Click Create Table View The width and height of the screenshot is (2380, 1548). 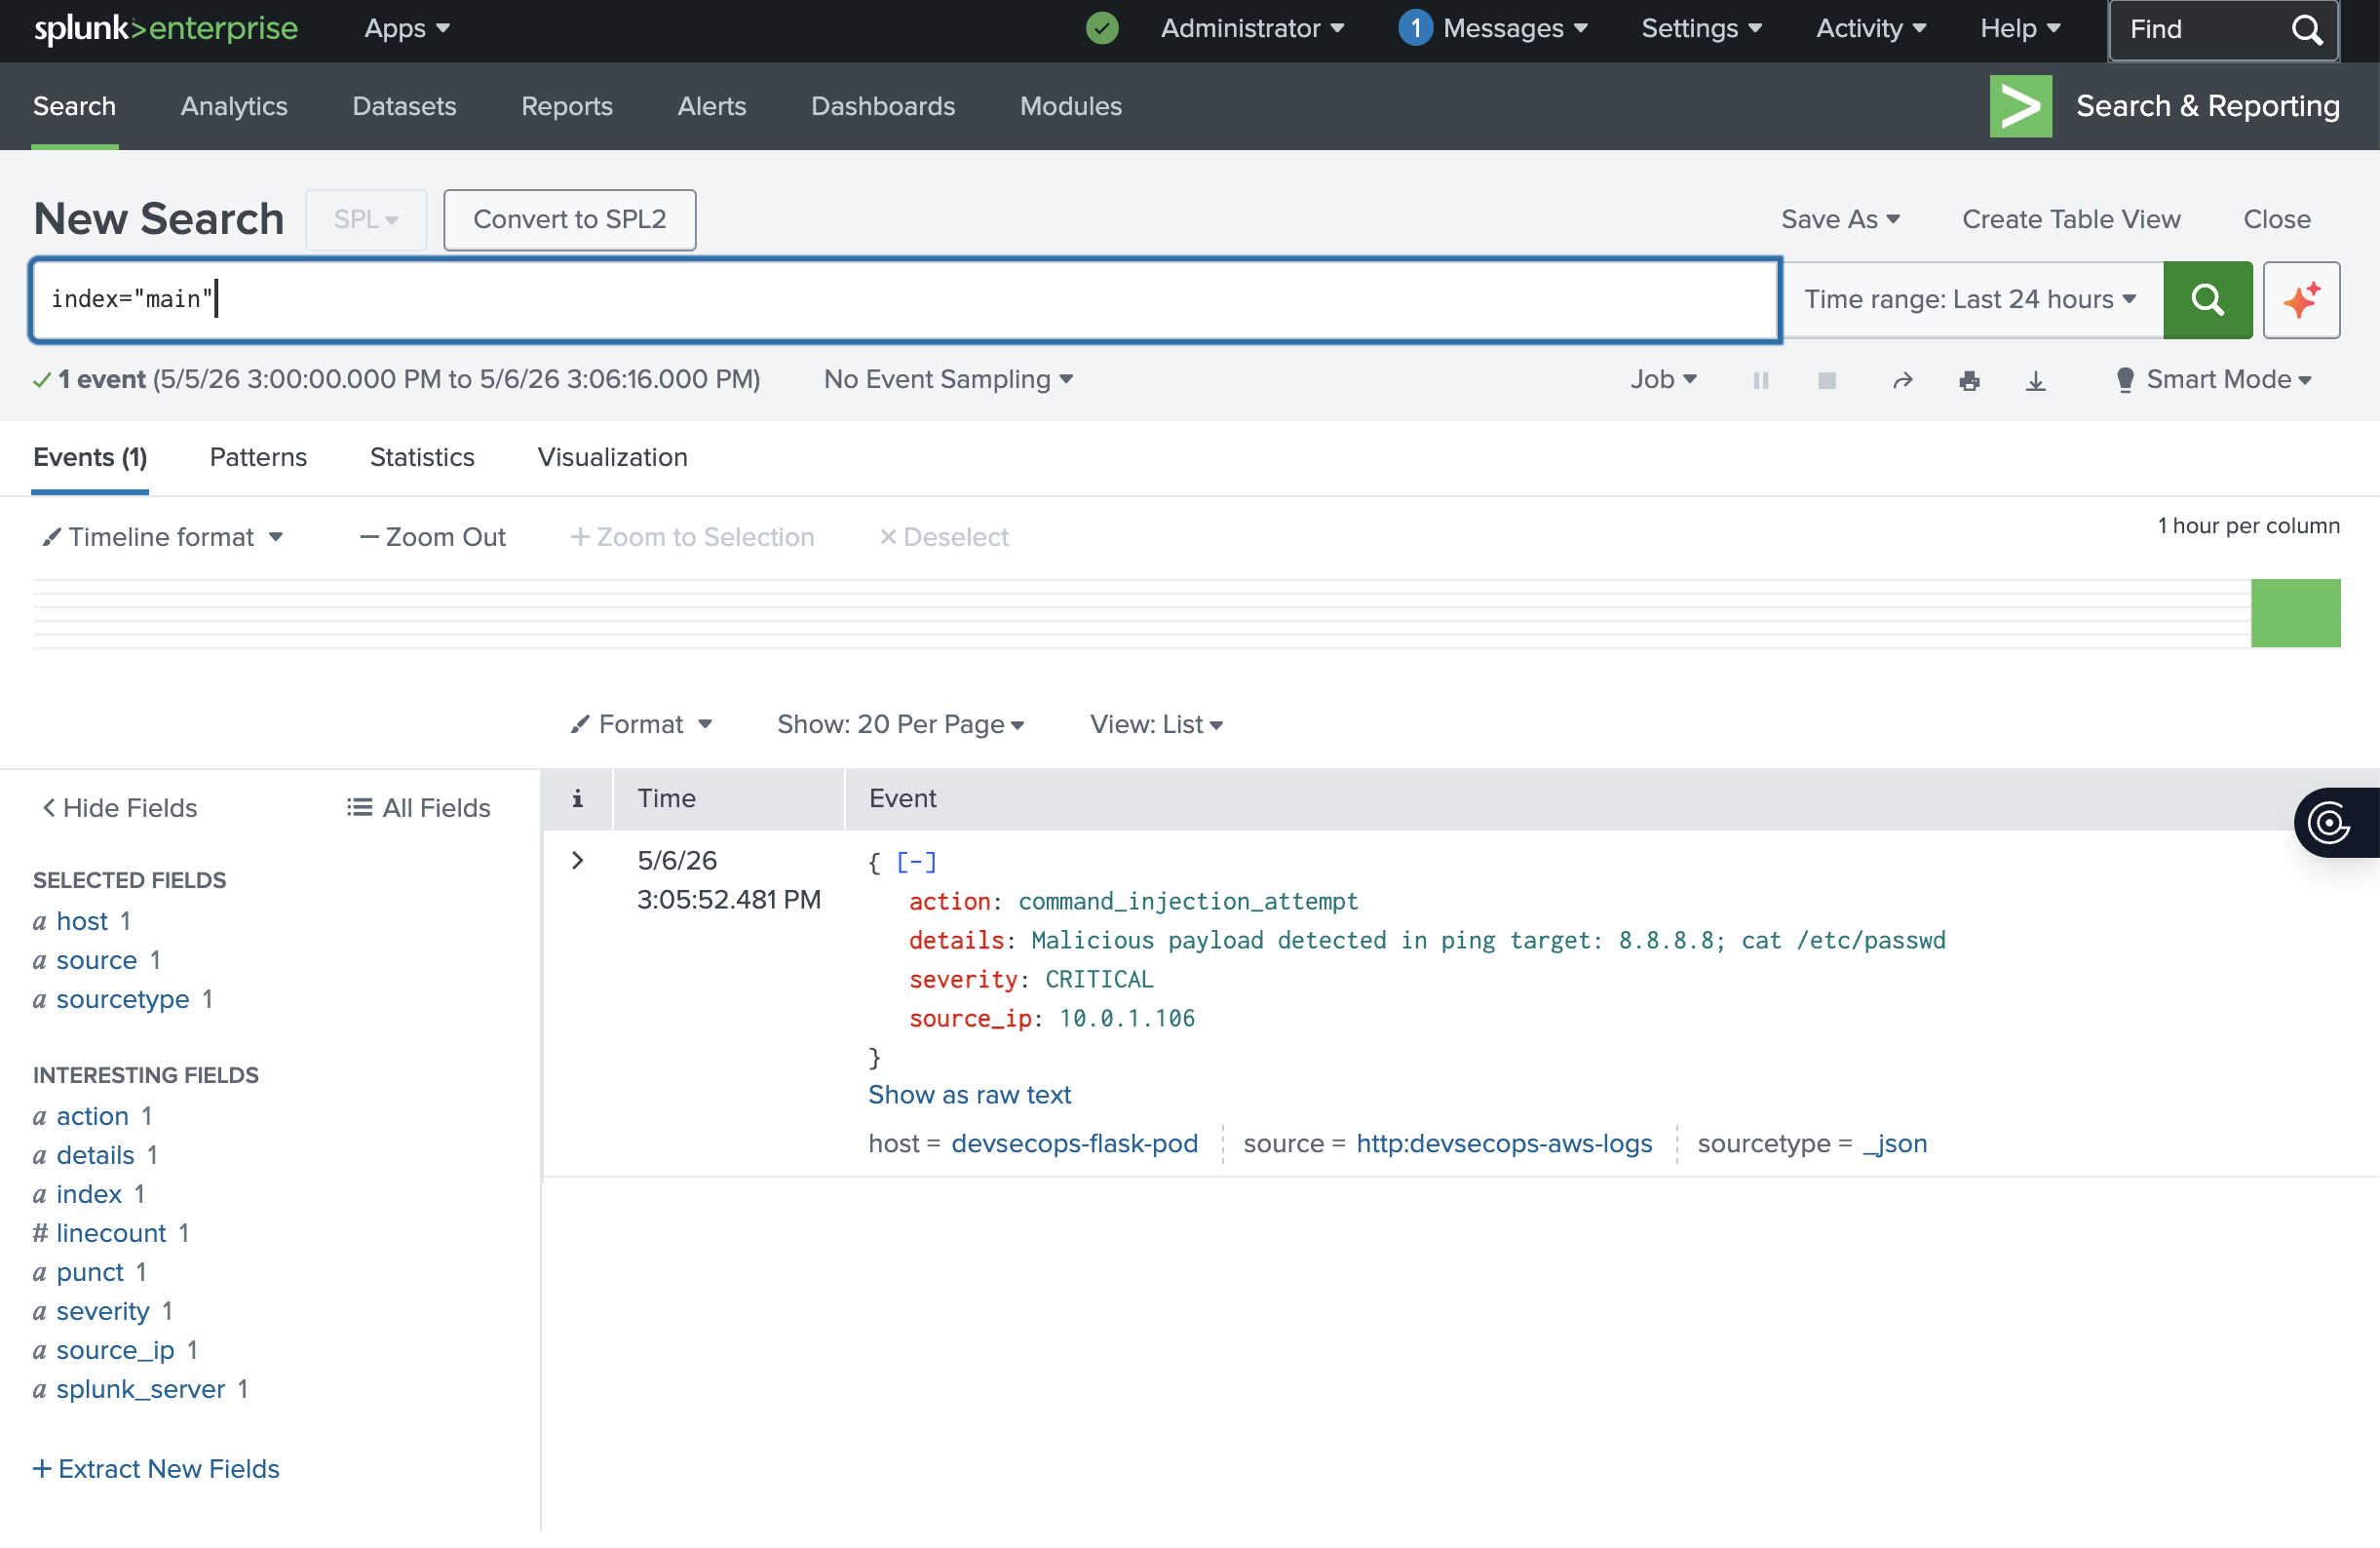pyautogui.click(x=2071, y=219)
